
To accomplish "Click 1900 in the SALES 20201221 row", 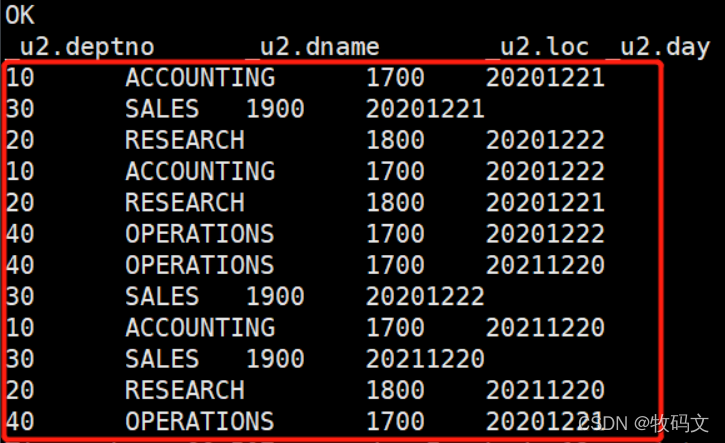I will click(x=275, y=109).
